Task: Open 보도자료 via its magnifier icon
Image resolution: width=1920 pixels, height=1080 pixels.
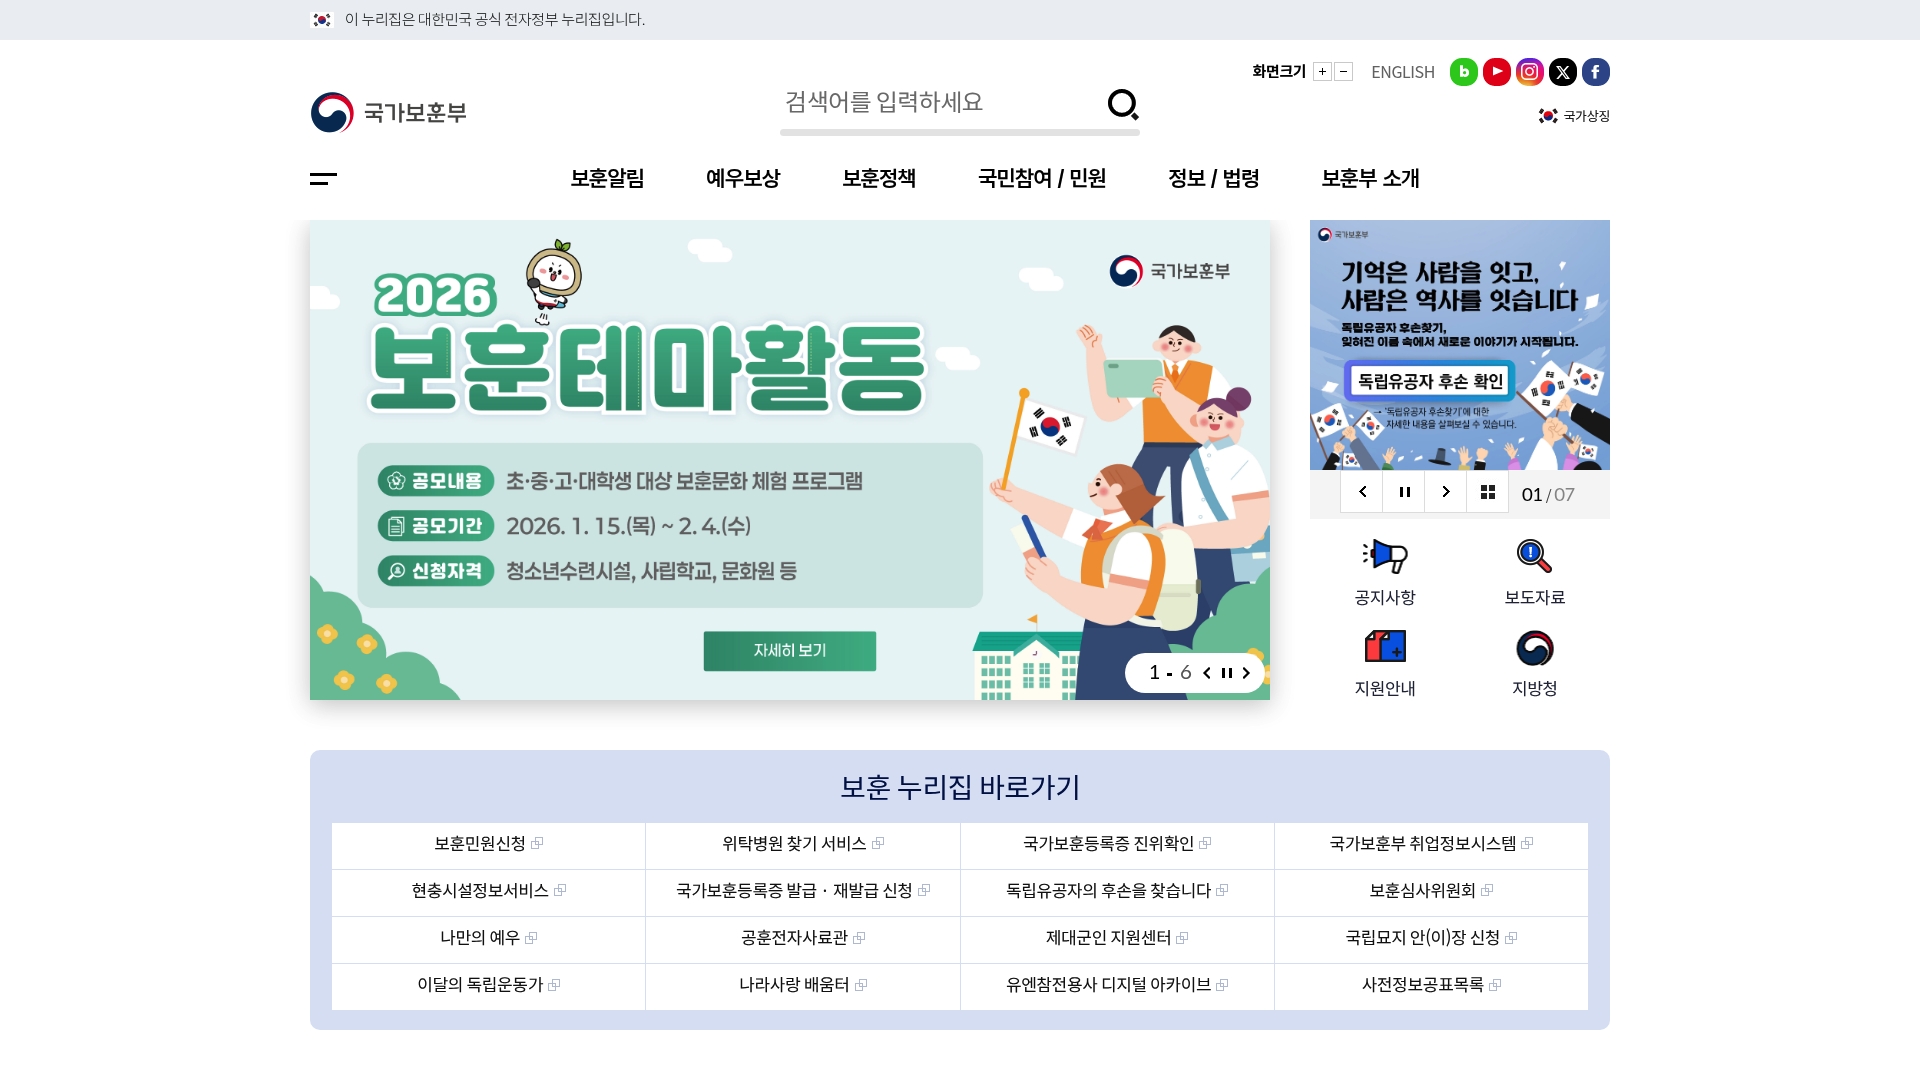Action: pos(1535,557)
